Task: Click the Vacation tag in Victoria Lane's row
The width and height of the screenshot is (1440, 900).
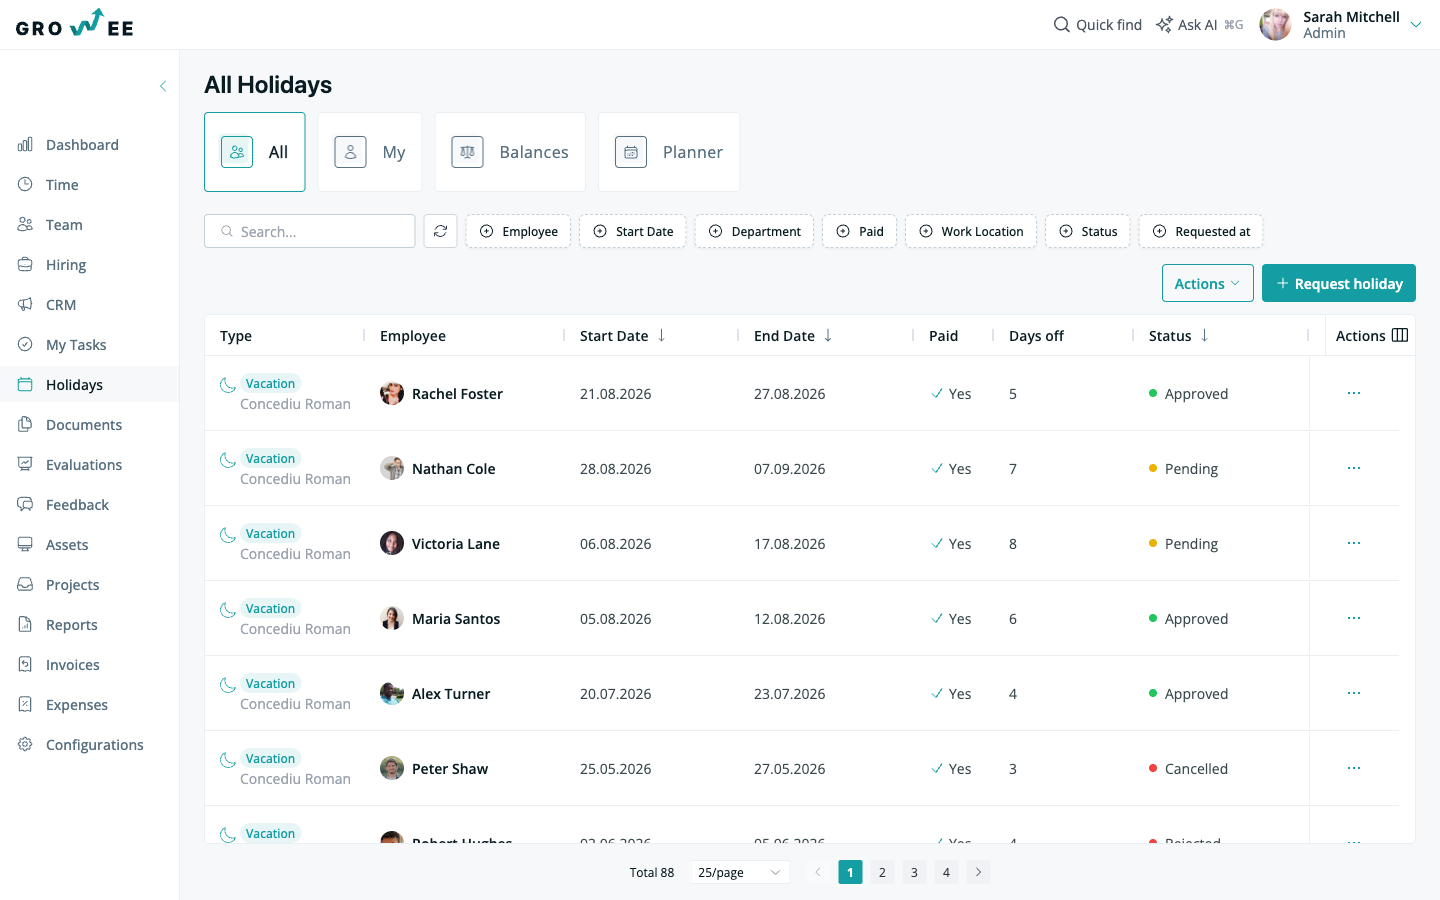Action: [270, 534]
